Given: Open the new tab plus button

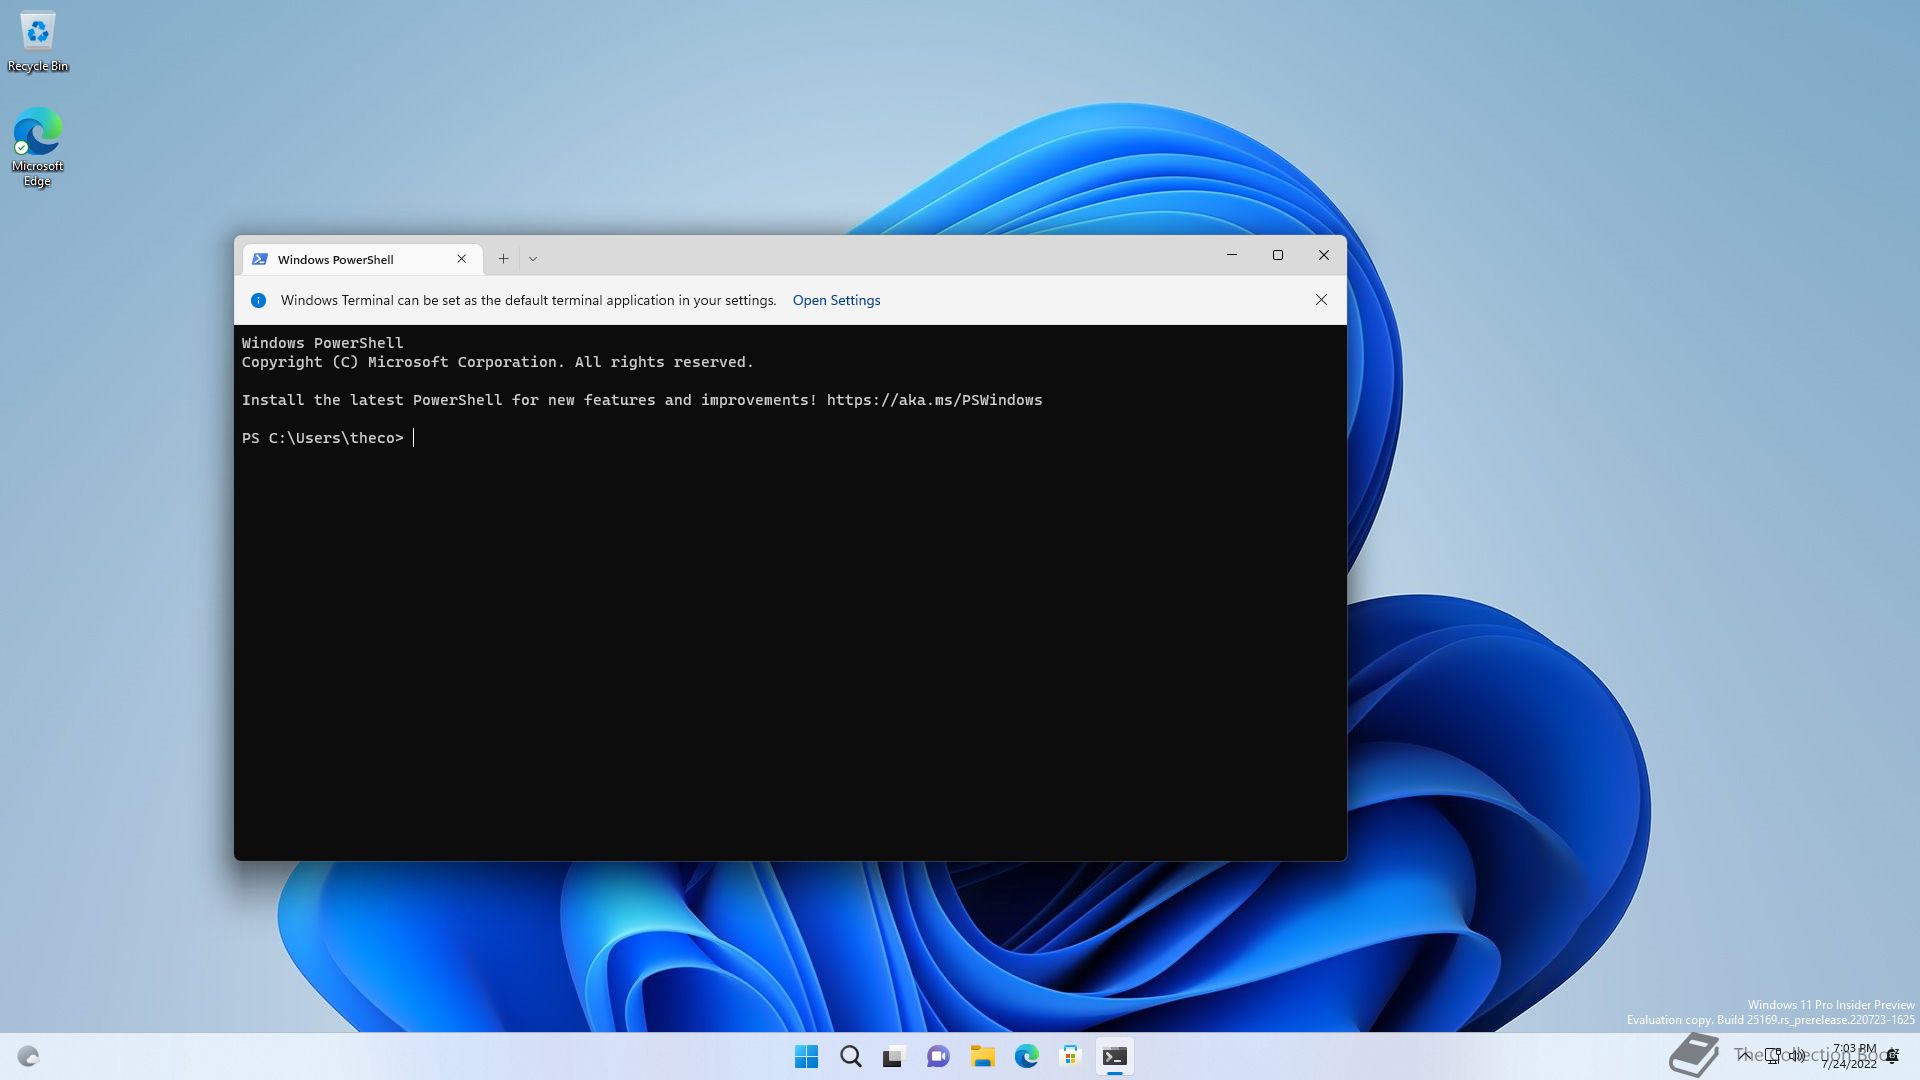Looking at the screenshot, I should pos(503,259).
